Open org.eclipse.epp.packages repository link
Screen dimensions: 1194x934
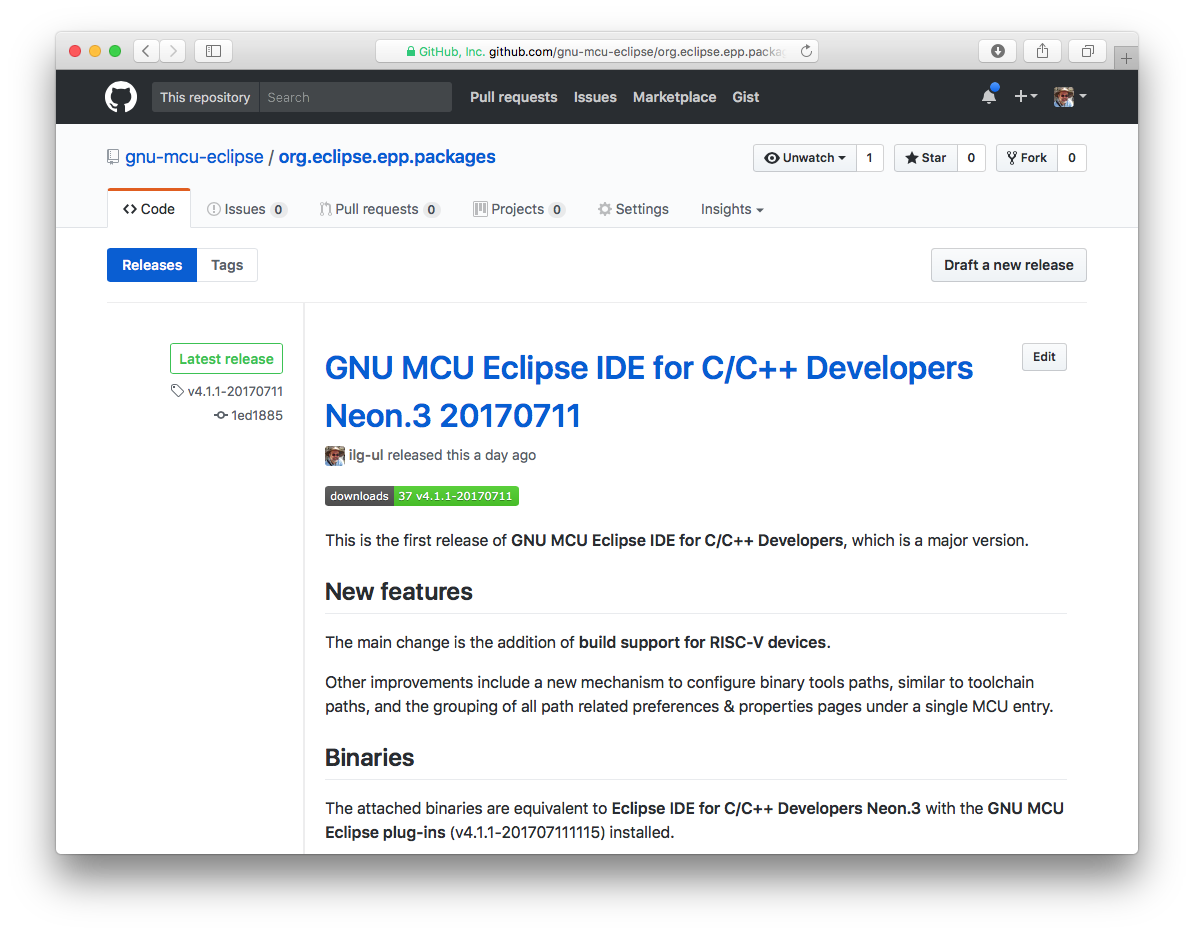(x=387, y=157)
